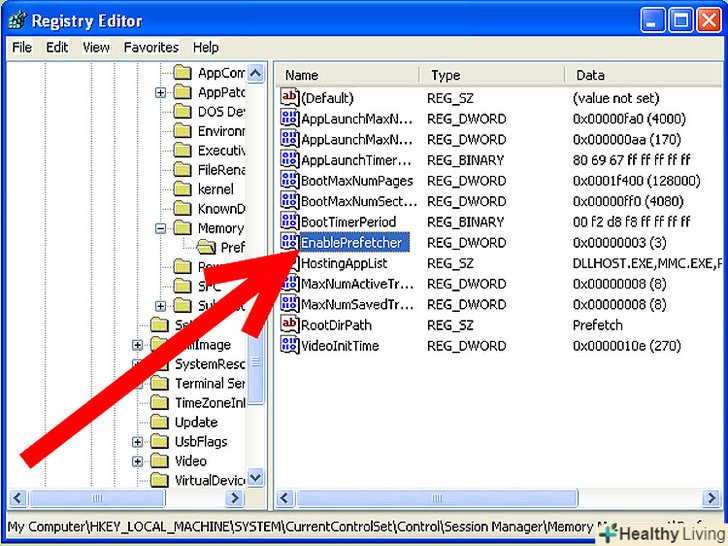Click tree pane scroll up arrow
Screen dimensions: 728x546
(255, 73)
